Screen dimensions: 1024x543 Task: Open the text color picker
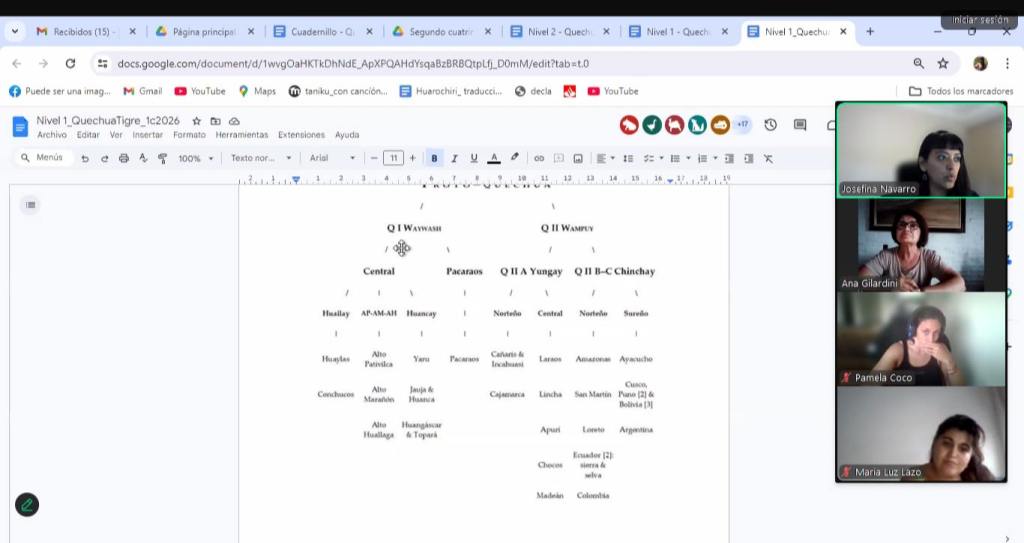pyautogui.click(x=495, y=158)
